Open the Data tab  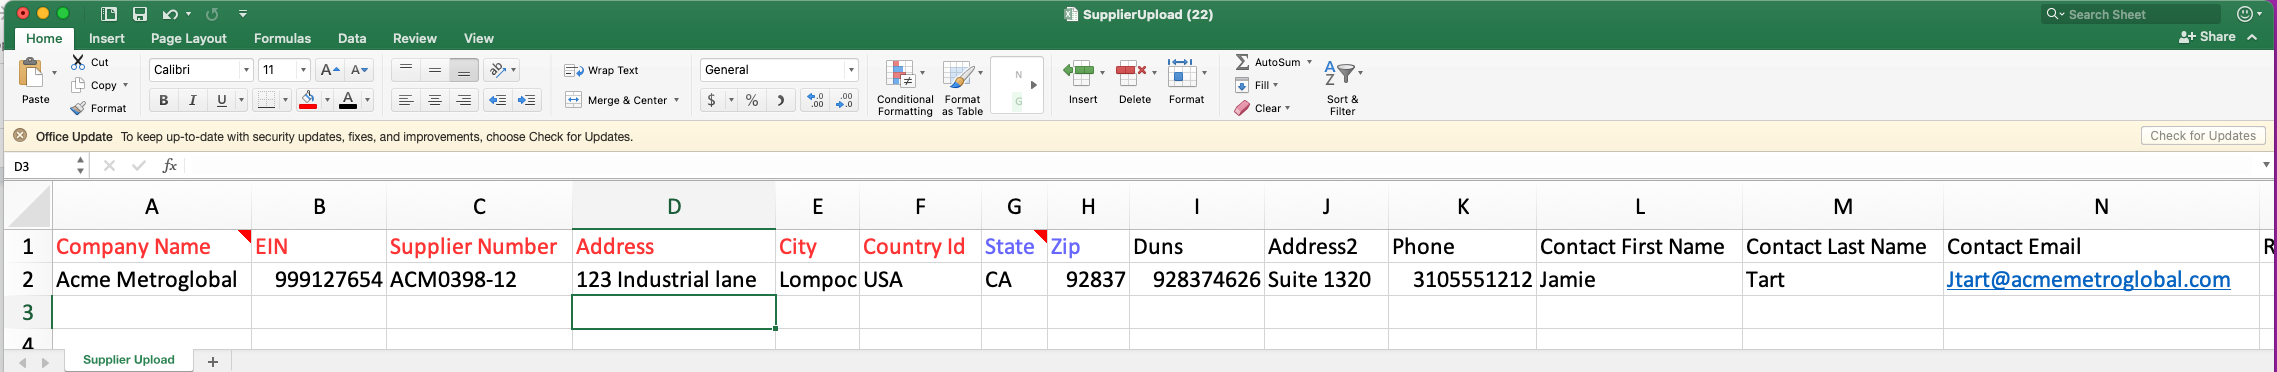click(x=352, y=38)
